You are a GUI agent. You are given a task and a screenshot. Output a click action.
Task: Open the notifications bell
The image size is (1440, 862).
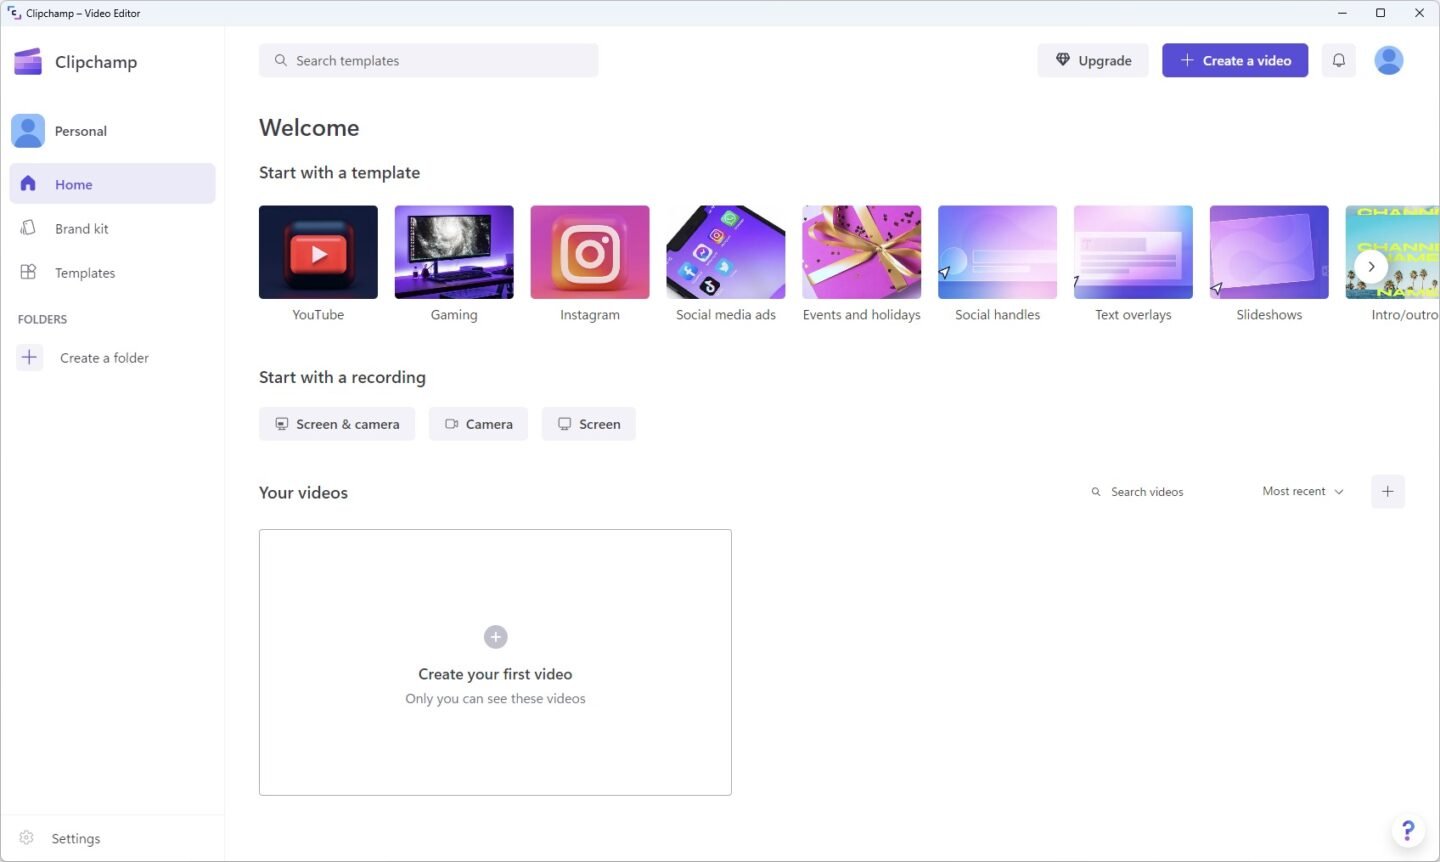(1339, 60)
